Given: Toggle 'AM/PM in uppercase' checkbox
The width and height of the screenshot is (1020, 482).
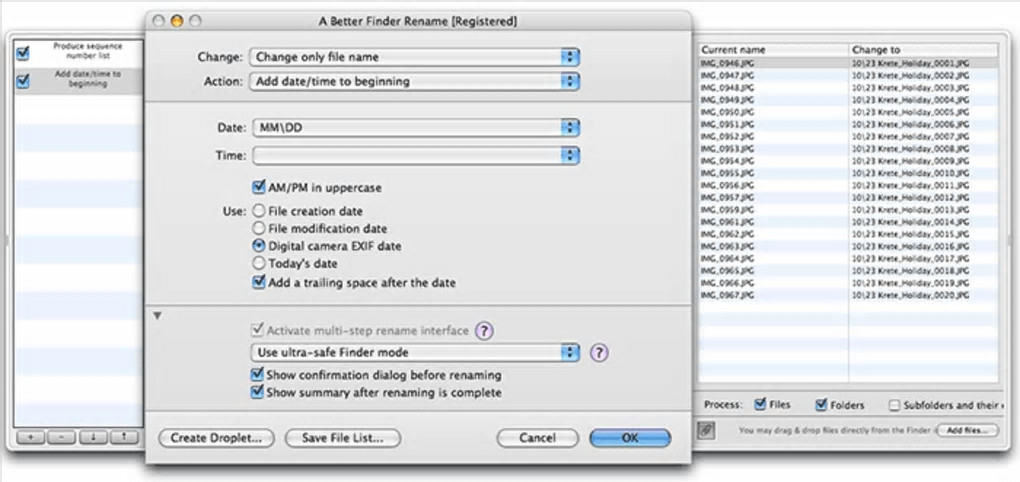Looking at the screenshot, I should tap(259, 187).
